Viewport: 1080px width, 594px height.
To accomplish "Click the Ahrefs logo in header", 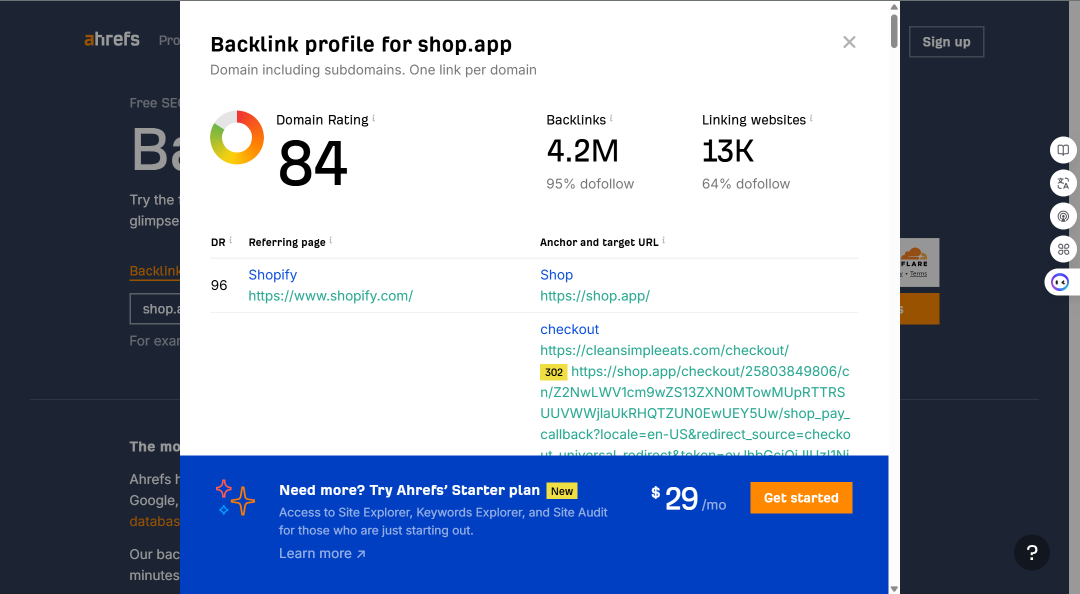I will [112, 39].
